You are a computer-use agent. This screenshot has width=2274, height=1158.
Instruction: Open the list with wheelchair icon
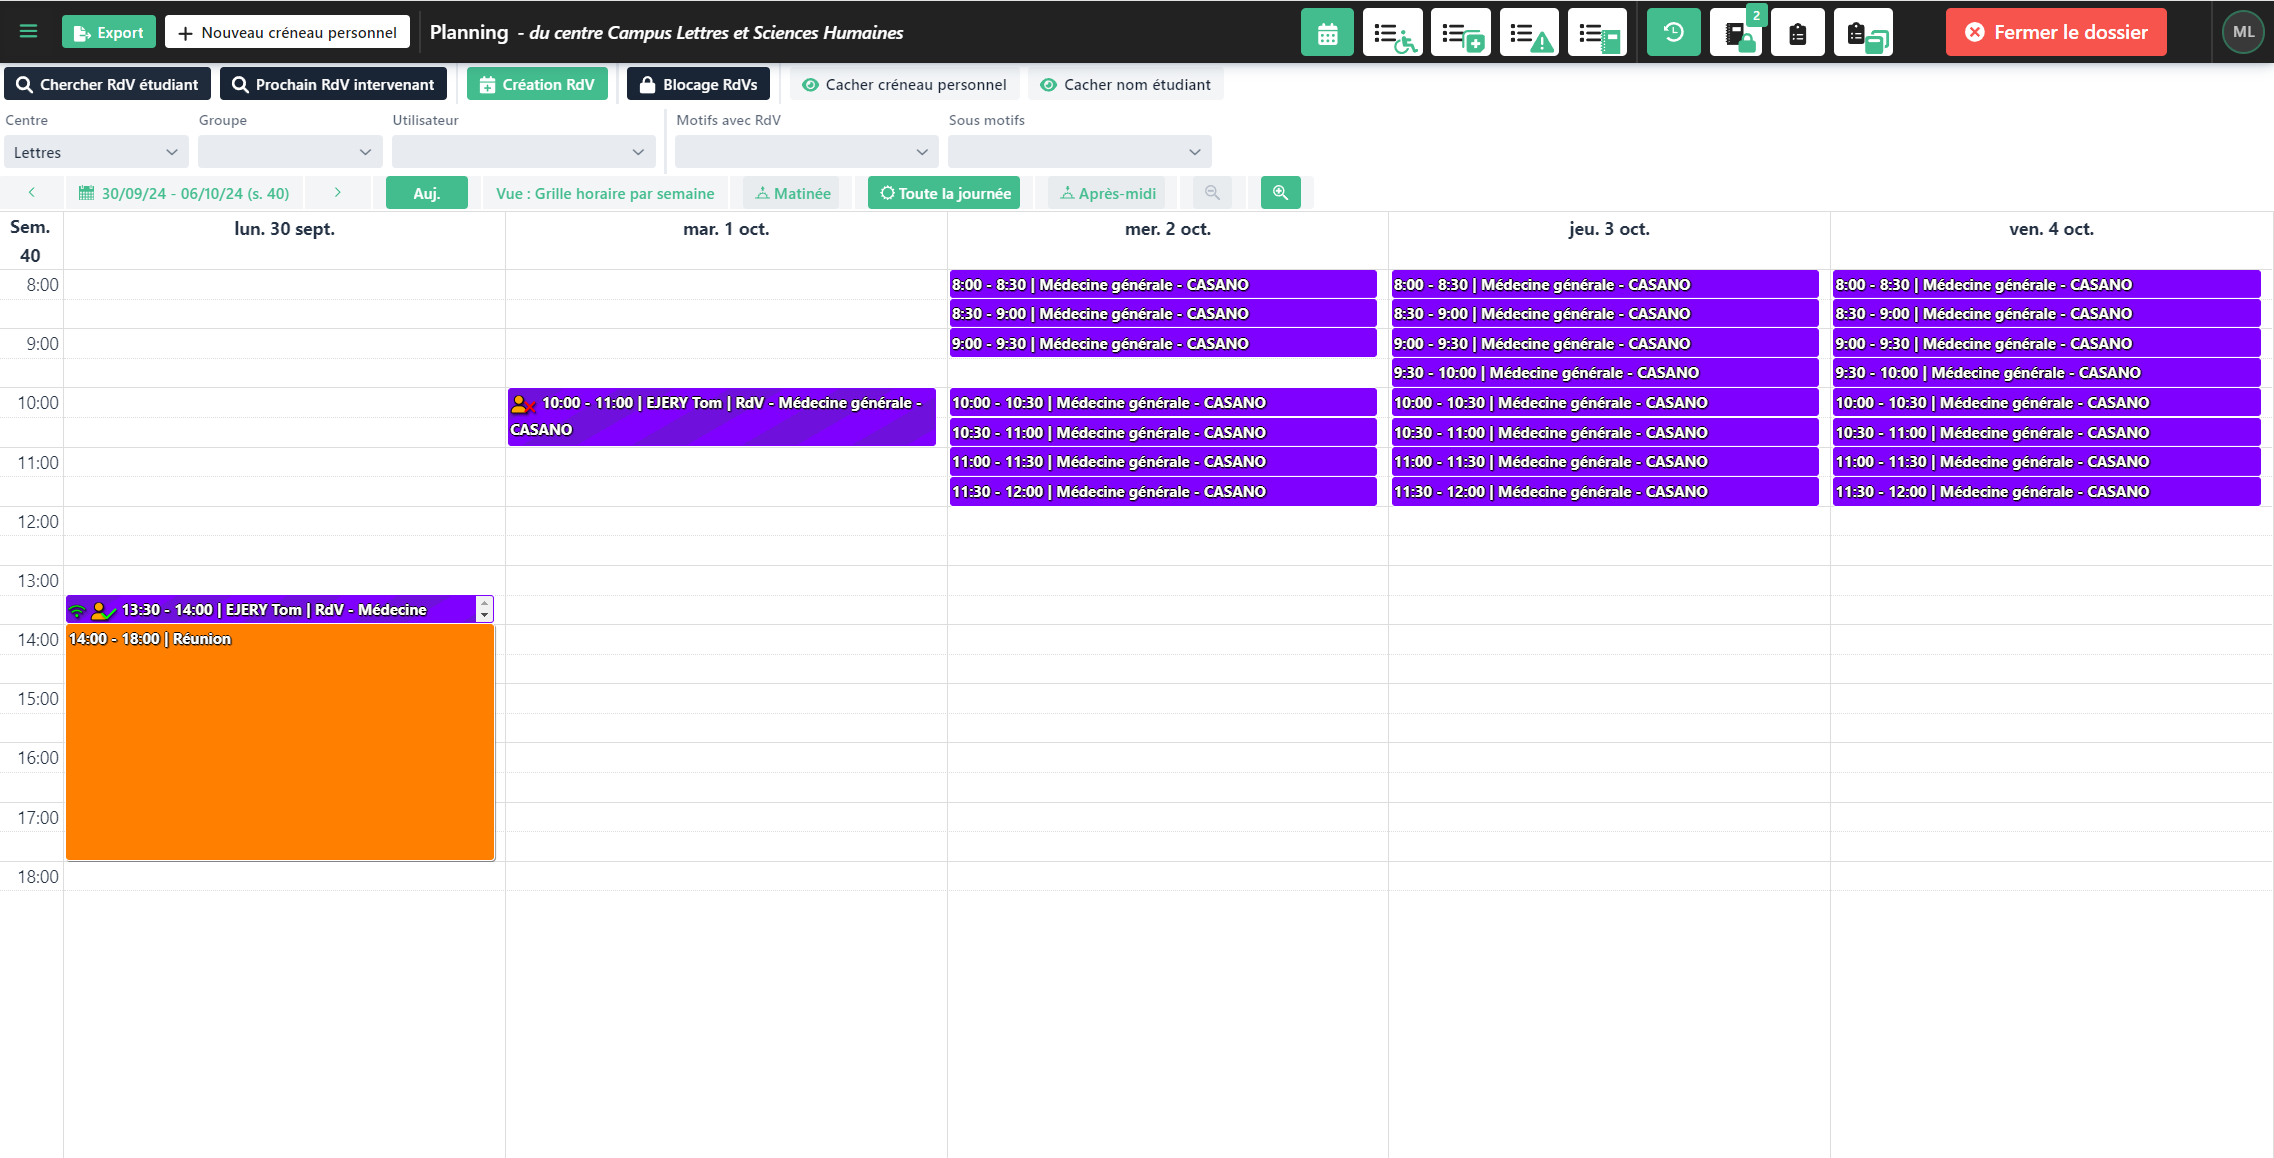tap(1393, 33)
